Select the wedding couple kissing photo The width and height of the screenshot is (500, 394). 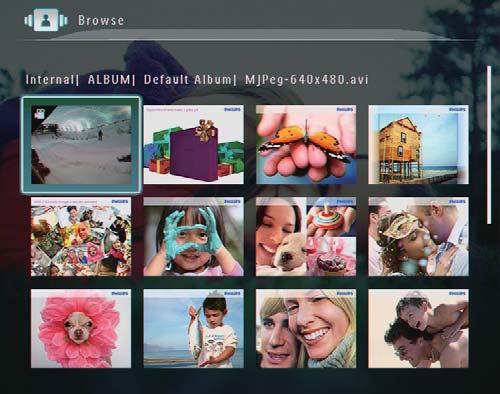coord(418,237)
